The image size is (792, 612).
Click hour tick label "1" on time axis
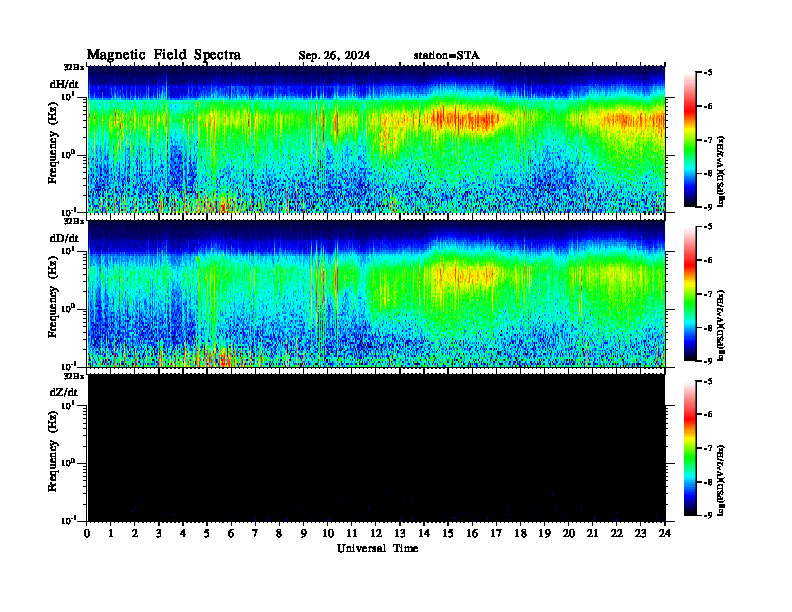111,534
